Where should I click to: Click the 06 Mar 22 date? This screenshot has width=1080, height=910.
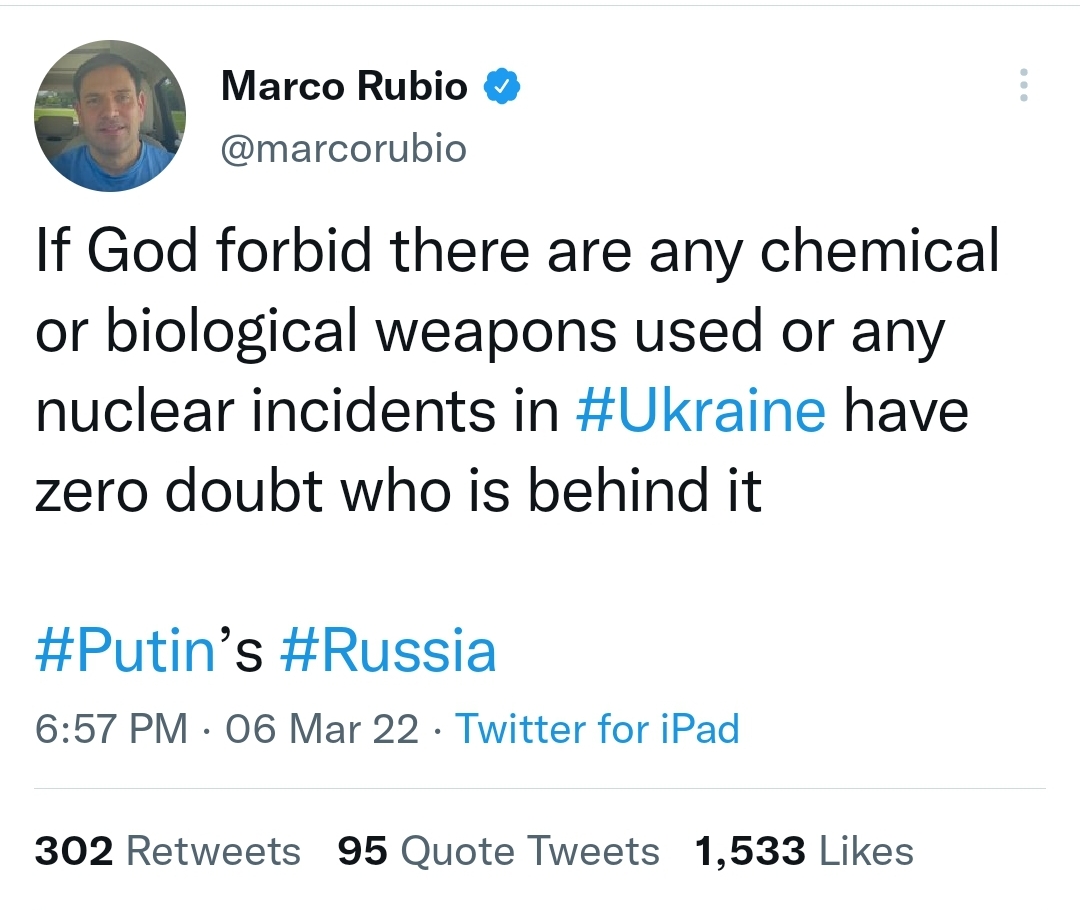322,729
